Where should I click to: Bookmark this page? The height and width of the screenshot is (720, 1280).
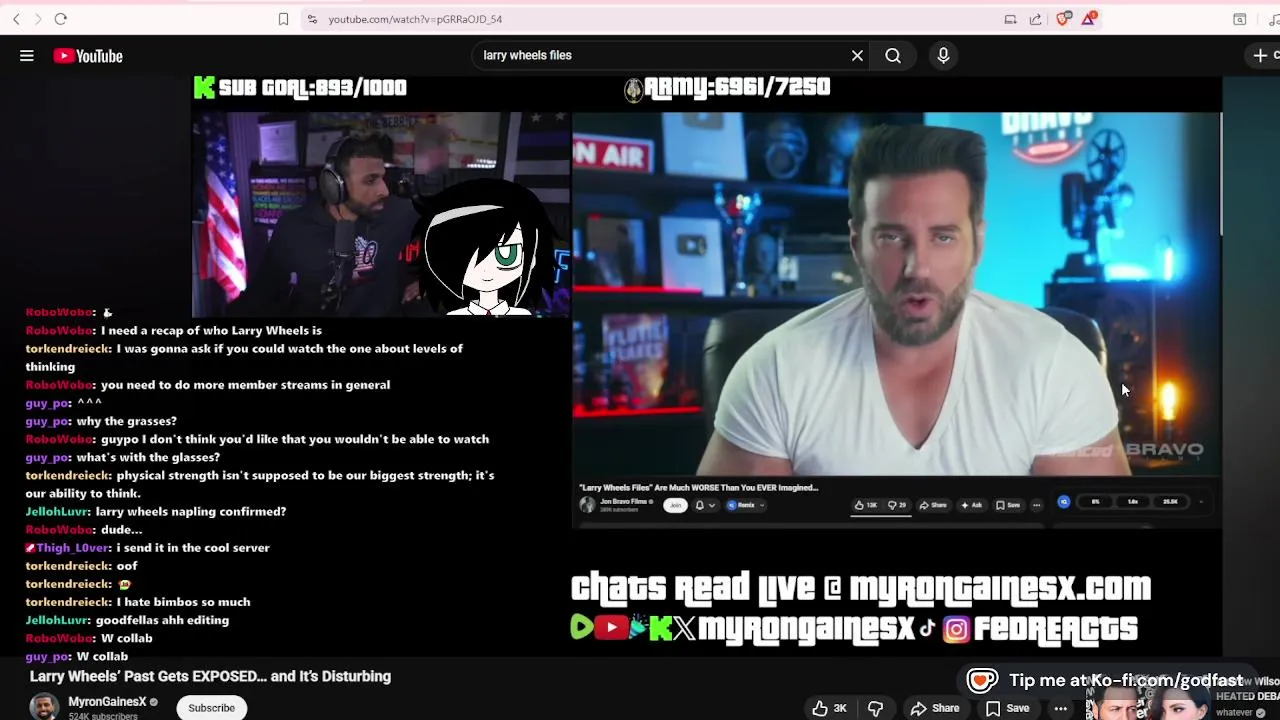(283, 19)
